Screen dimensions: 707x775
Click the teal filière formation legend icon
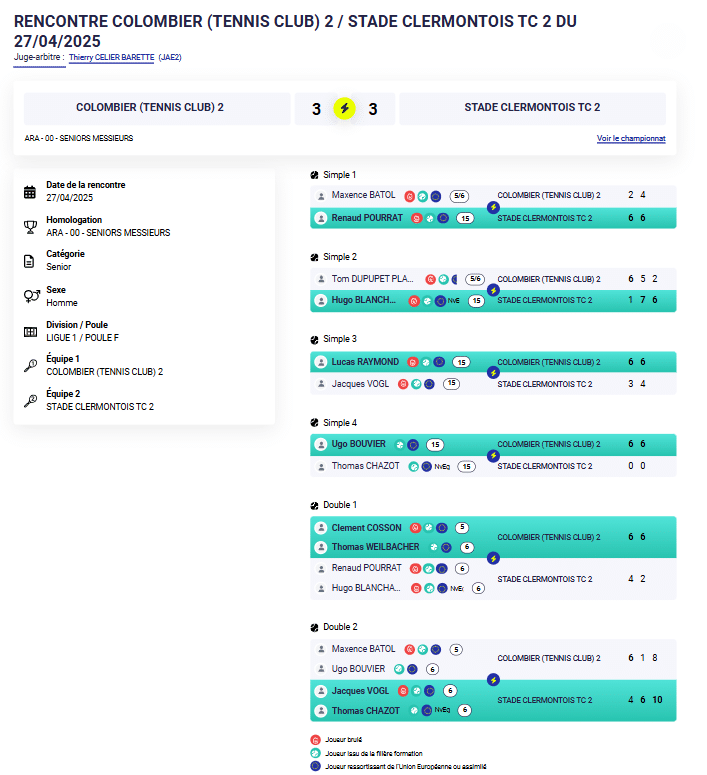315,753
